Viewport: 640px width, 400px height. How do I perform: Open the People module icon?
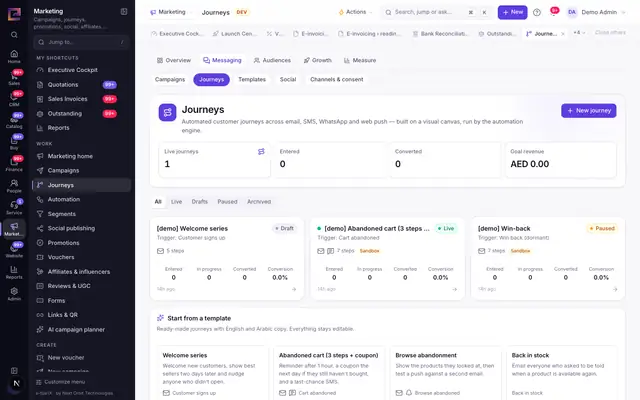pyautogui.click(x=14, y=186)
